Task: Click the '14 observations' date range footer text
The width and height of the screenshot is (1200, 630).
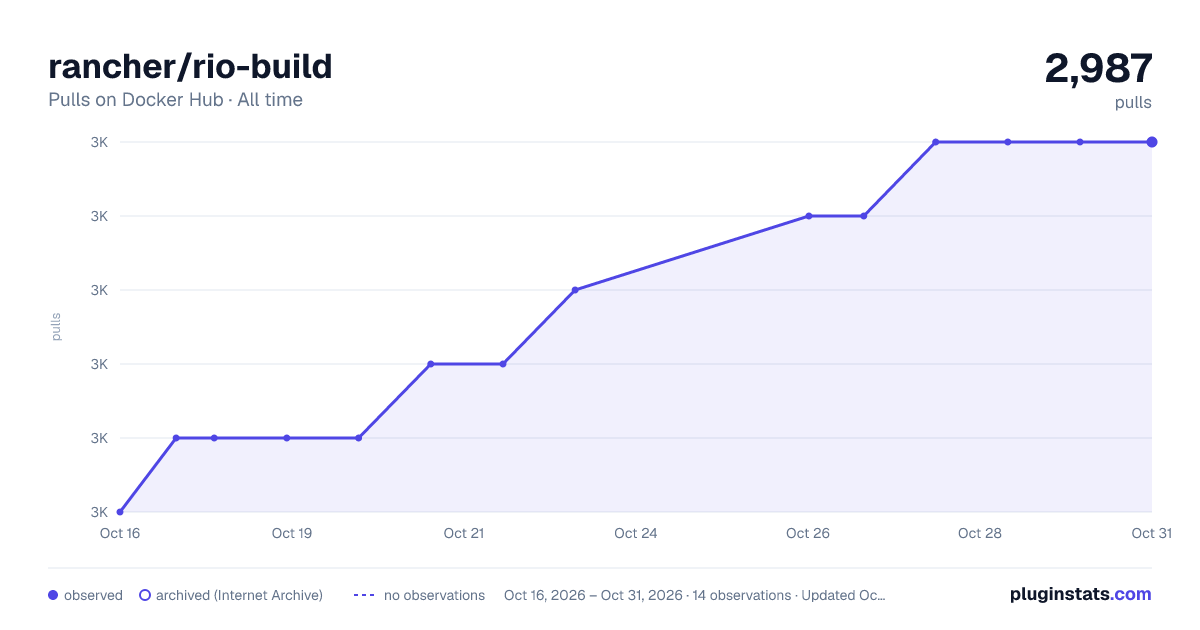Action: click(695, 595)
